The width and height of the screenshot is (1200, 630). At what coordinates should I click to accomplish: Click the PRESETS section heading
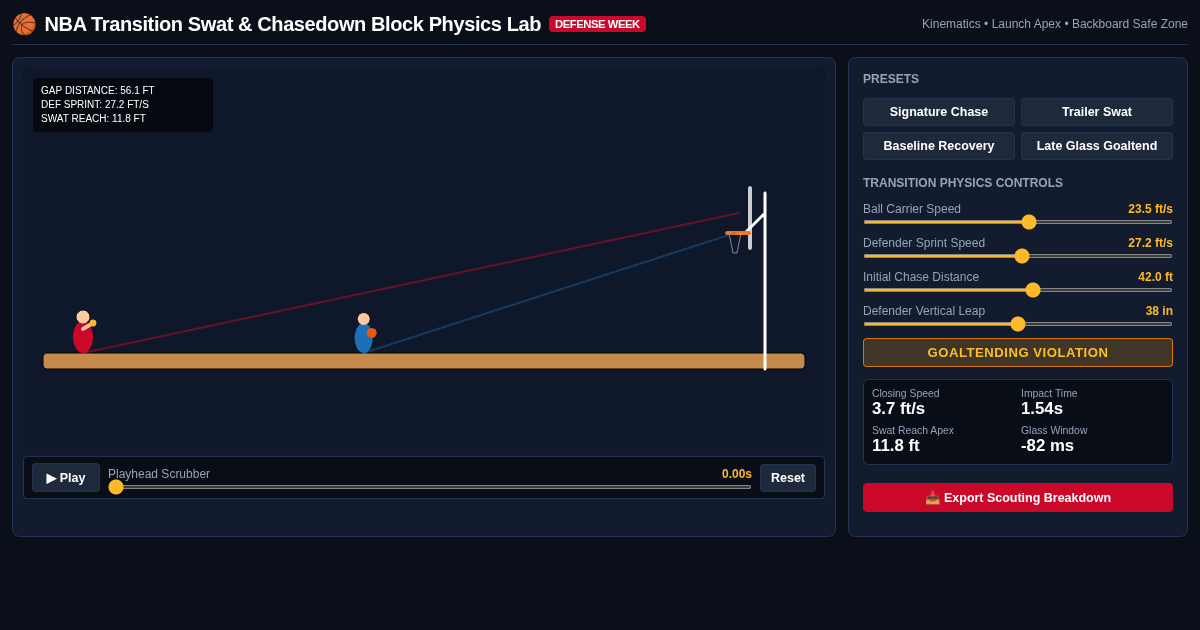(x=891, y=79)
